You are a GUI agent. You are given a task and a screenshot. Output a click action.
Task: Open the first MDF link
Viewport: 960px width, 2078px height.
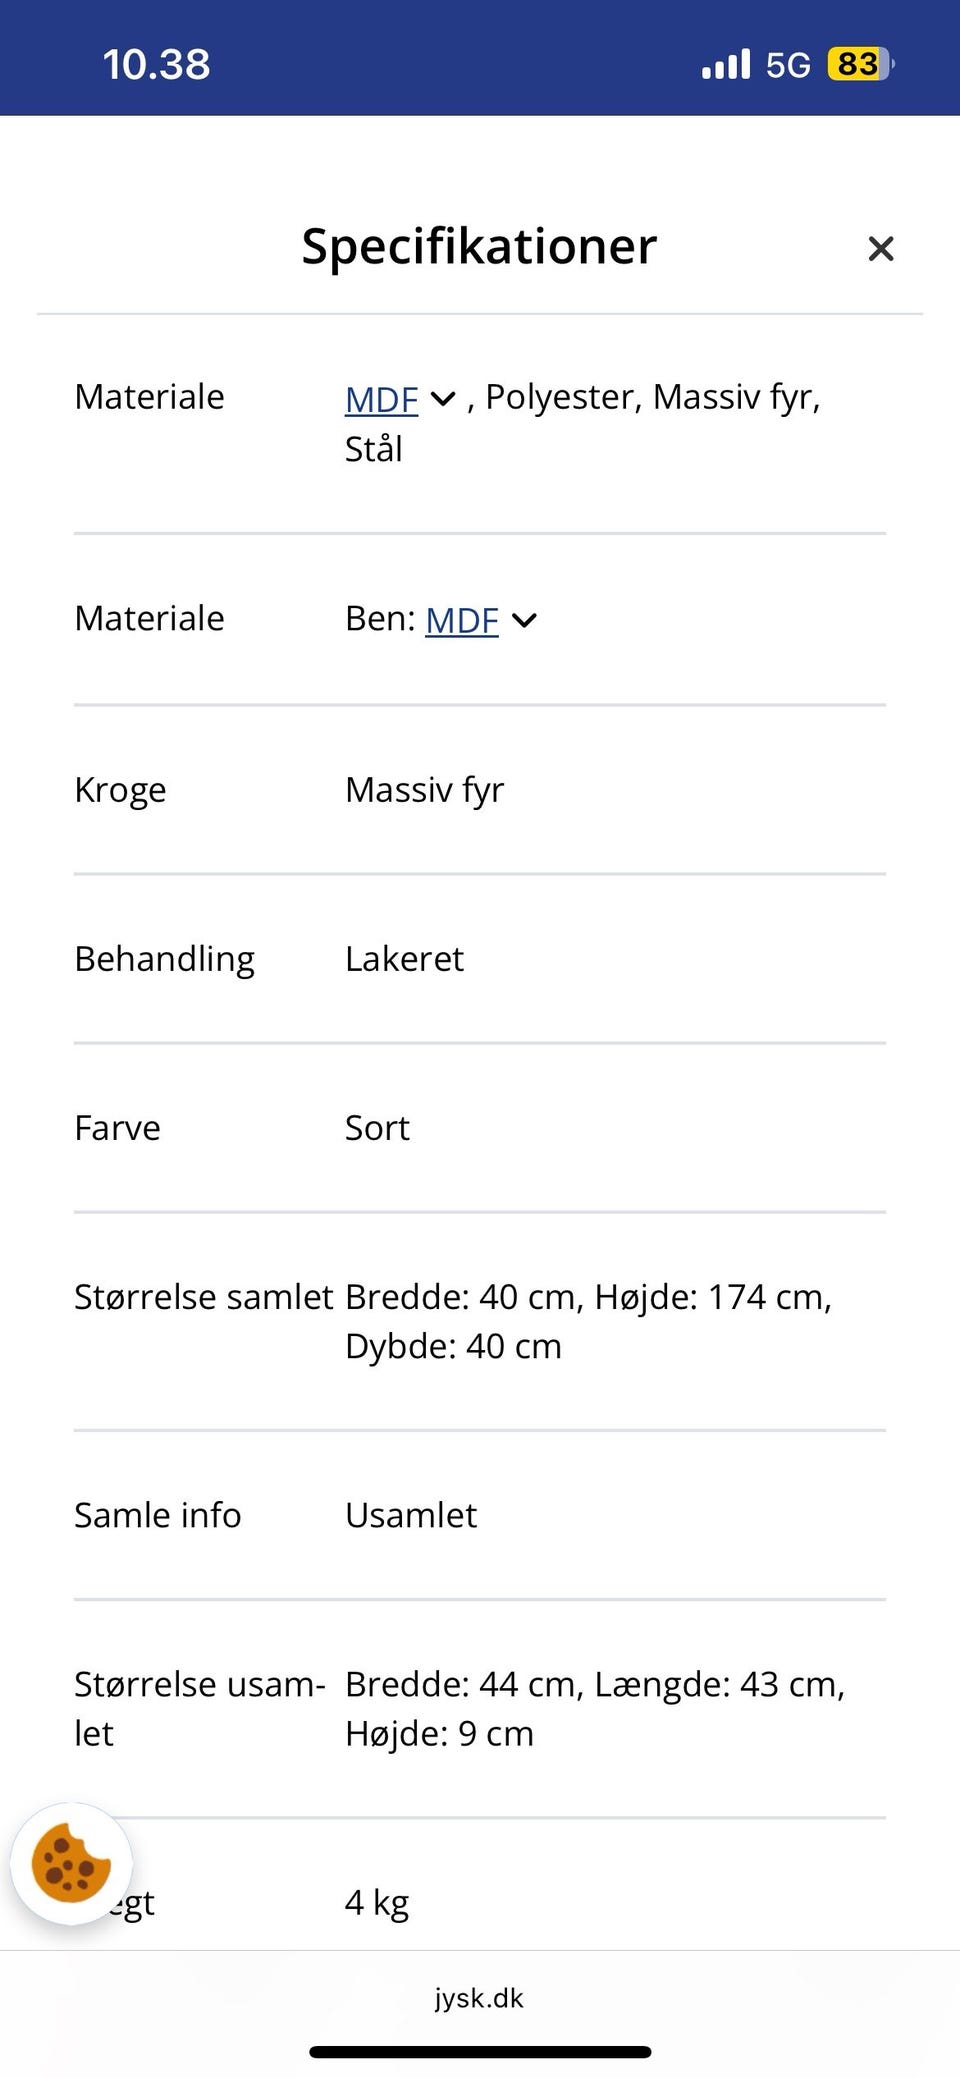(381, 398)
